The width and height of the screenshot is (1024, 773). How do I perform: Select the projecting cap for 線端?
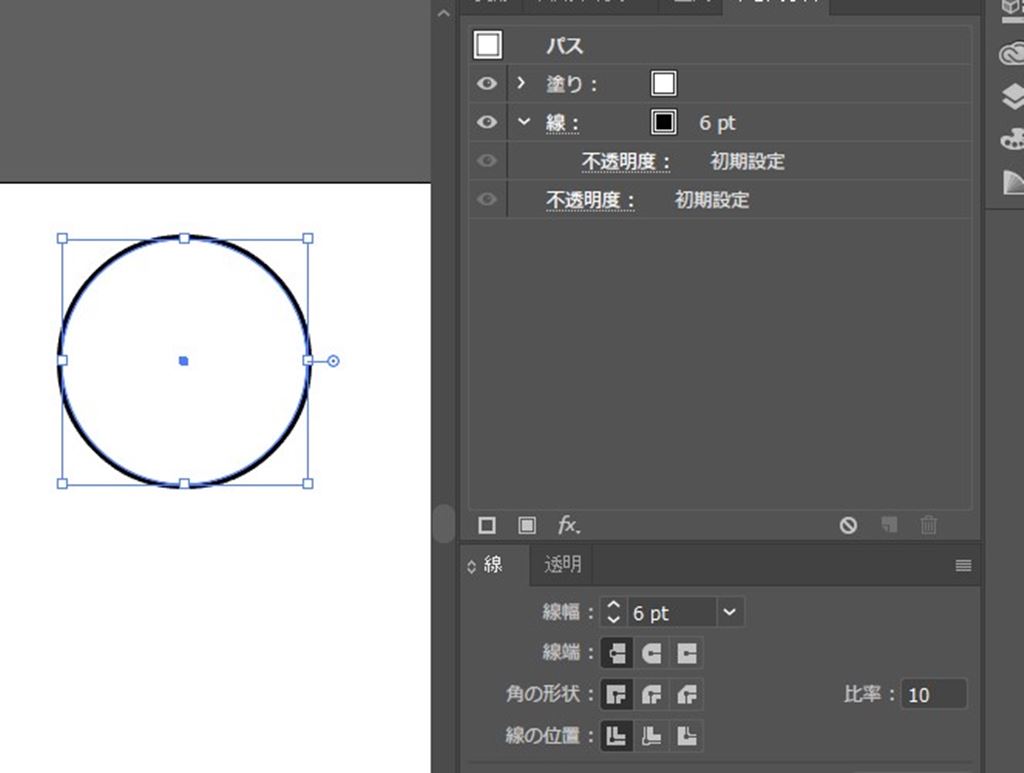pyautogui.click(x=687, y=654)
